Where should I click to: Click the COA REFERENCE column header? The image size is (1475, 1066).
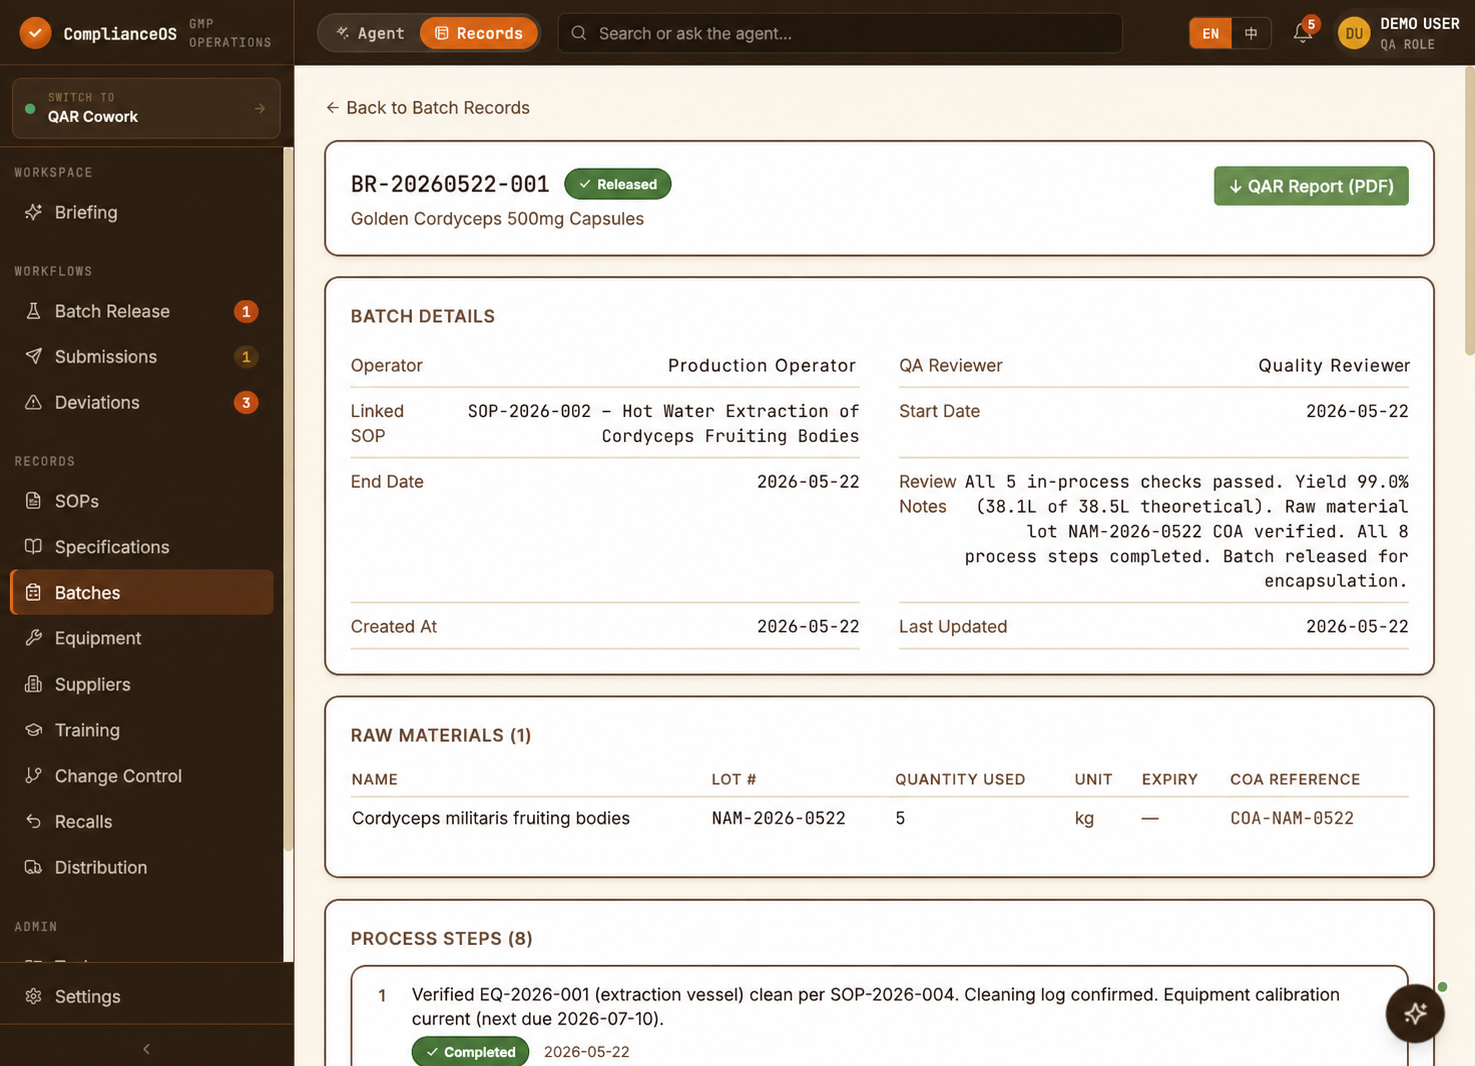1295,779
